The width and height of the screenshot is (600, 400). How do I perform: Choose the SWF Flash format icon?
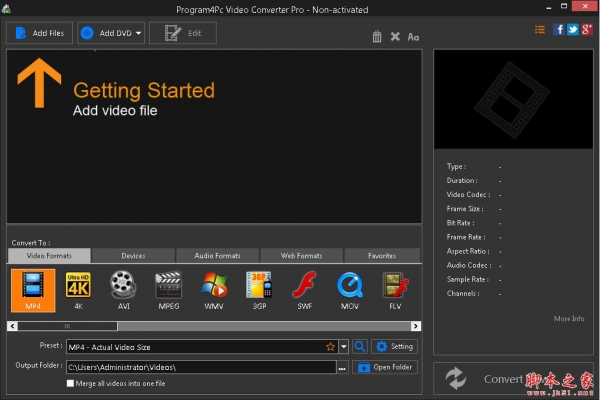pos(304,291)
